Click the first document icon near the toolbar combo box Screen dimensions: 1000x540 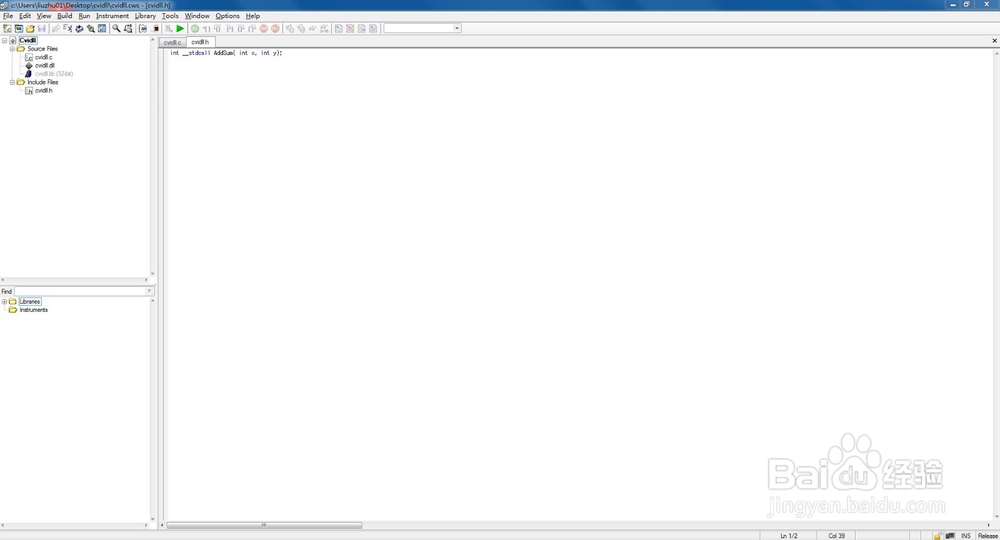point(339,29)
